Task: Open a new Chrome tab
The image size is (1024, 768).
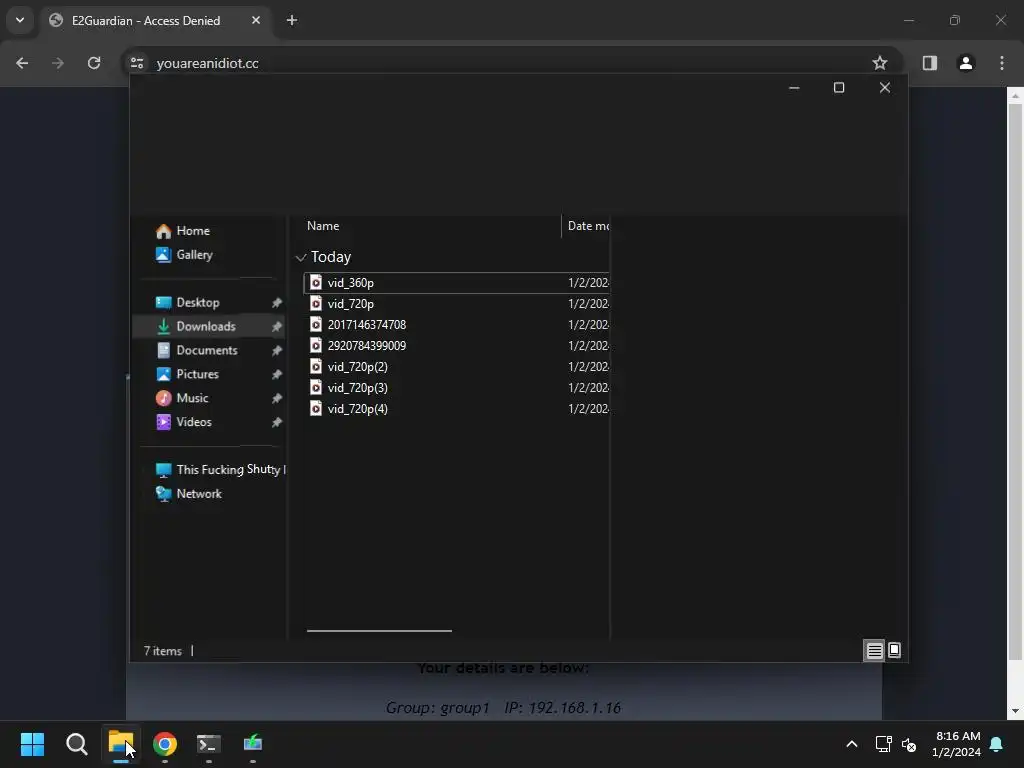Action: pyautogui.click(x=292, y=20)
